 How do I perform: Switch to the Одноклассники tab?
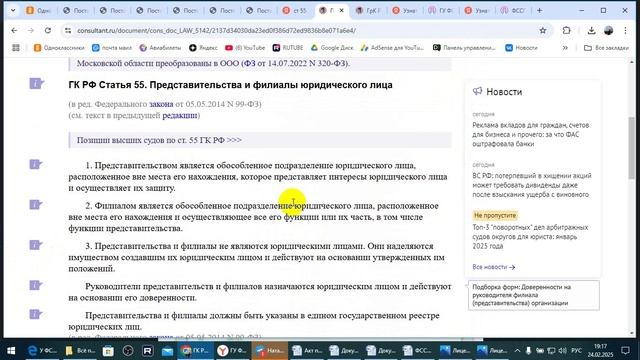click(x=39, y=11)
